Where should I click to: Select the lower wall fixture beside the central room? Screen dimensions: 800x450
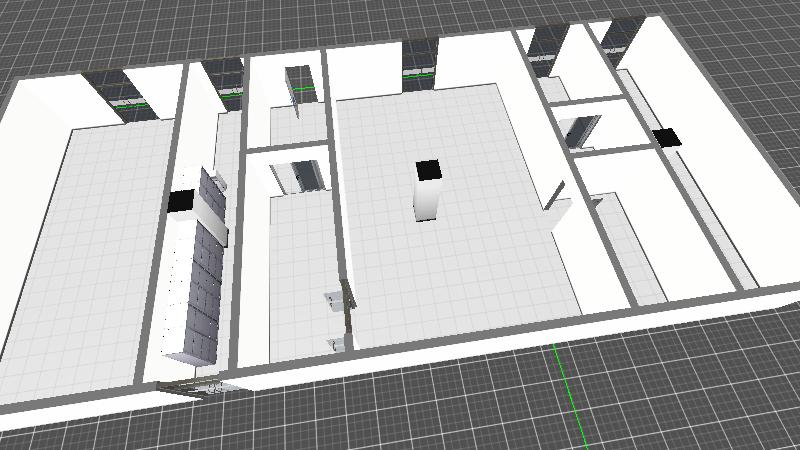pos(336,343)
